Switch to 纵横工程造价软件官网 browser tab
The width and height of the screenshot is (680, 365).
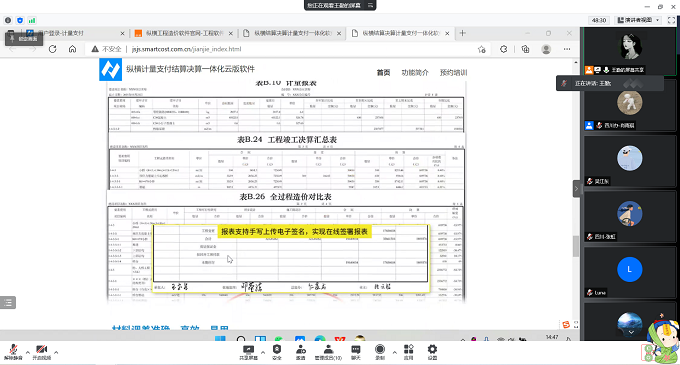183,33
